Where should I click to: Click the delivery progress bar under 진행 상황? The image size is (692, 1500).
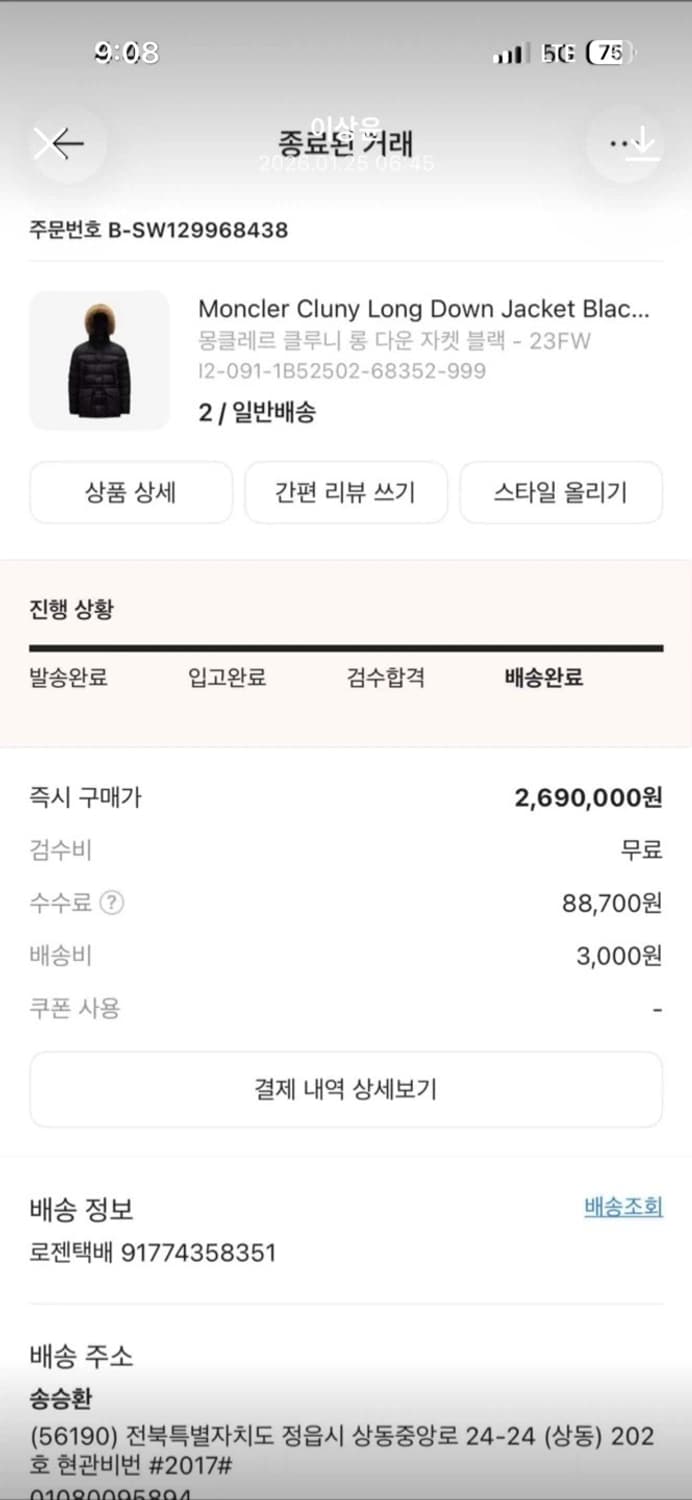[346, 648]
